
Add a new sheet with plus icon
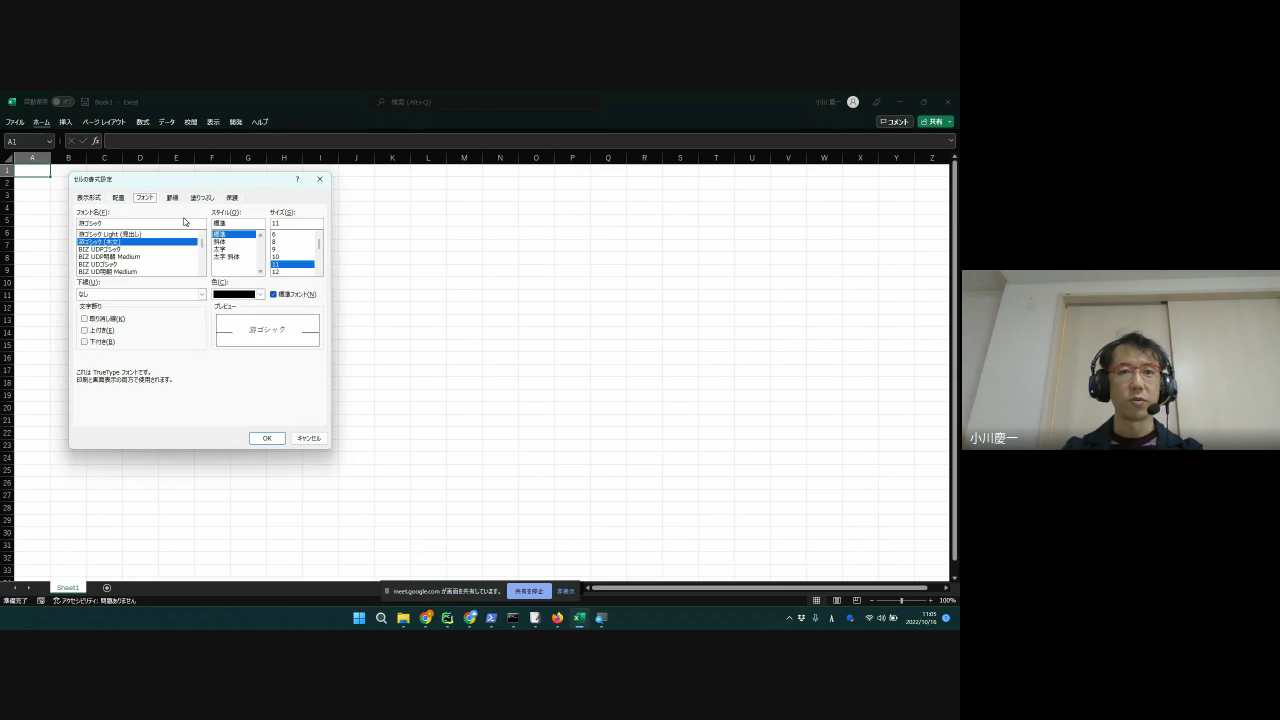click(x=107, y=588)
